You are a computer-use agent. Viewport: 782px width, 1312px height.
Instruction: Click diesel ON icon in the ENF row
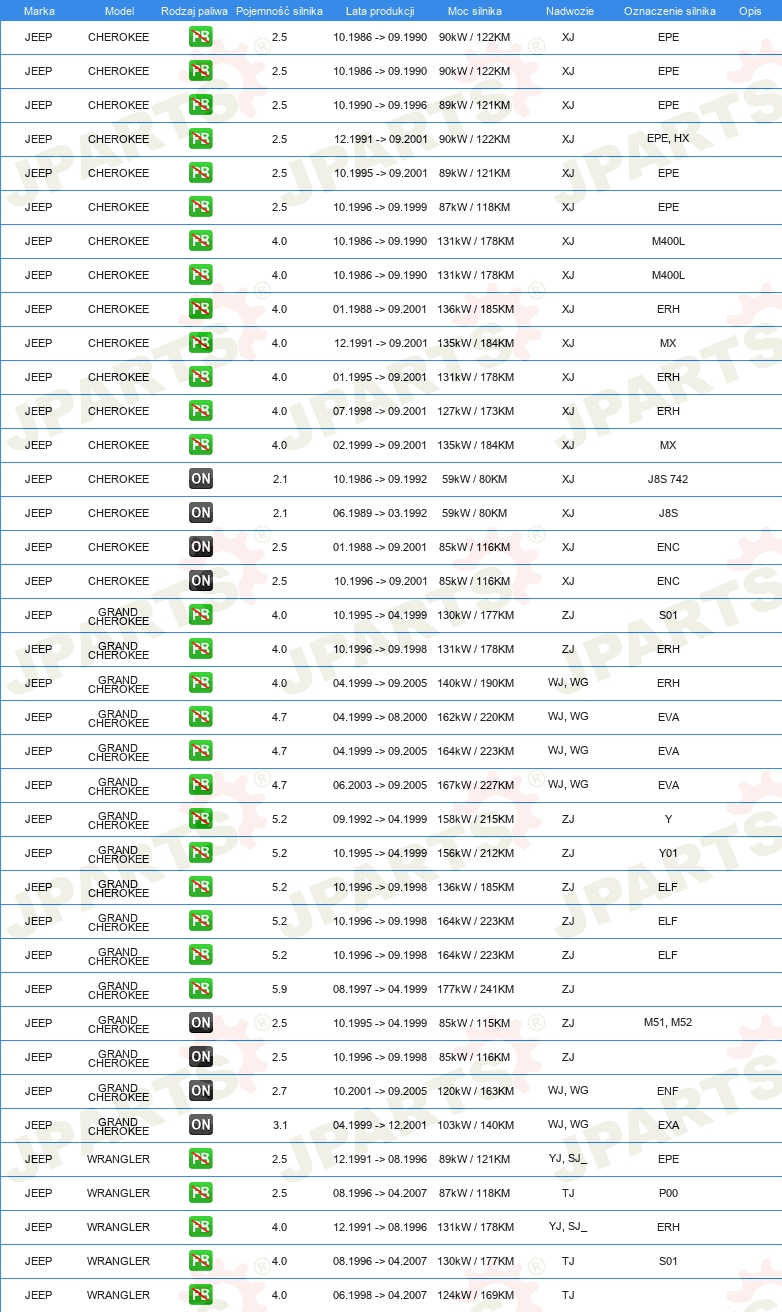[200, 1091]
